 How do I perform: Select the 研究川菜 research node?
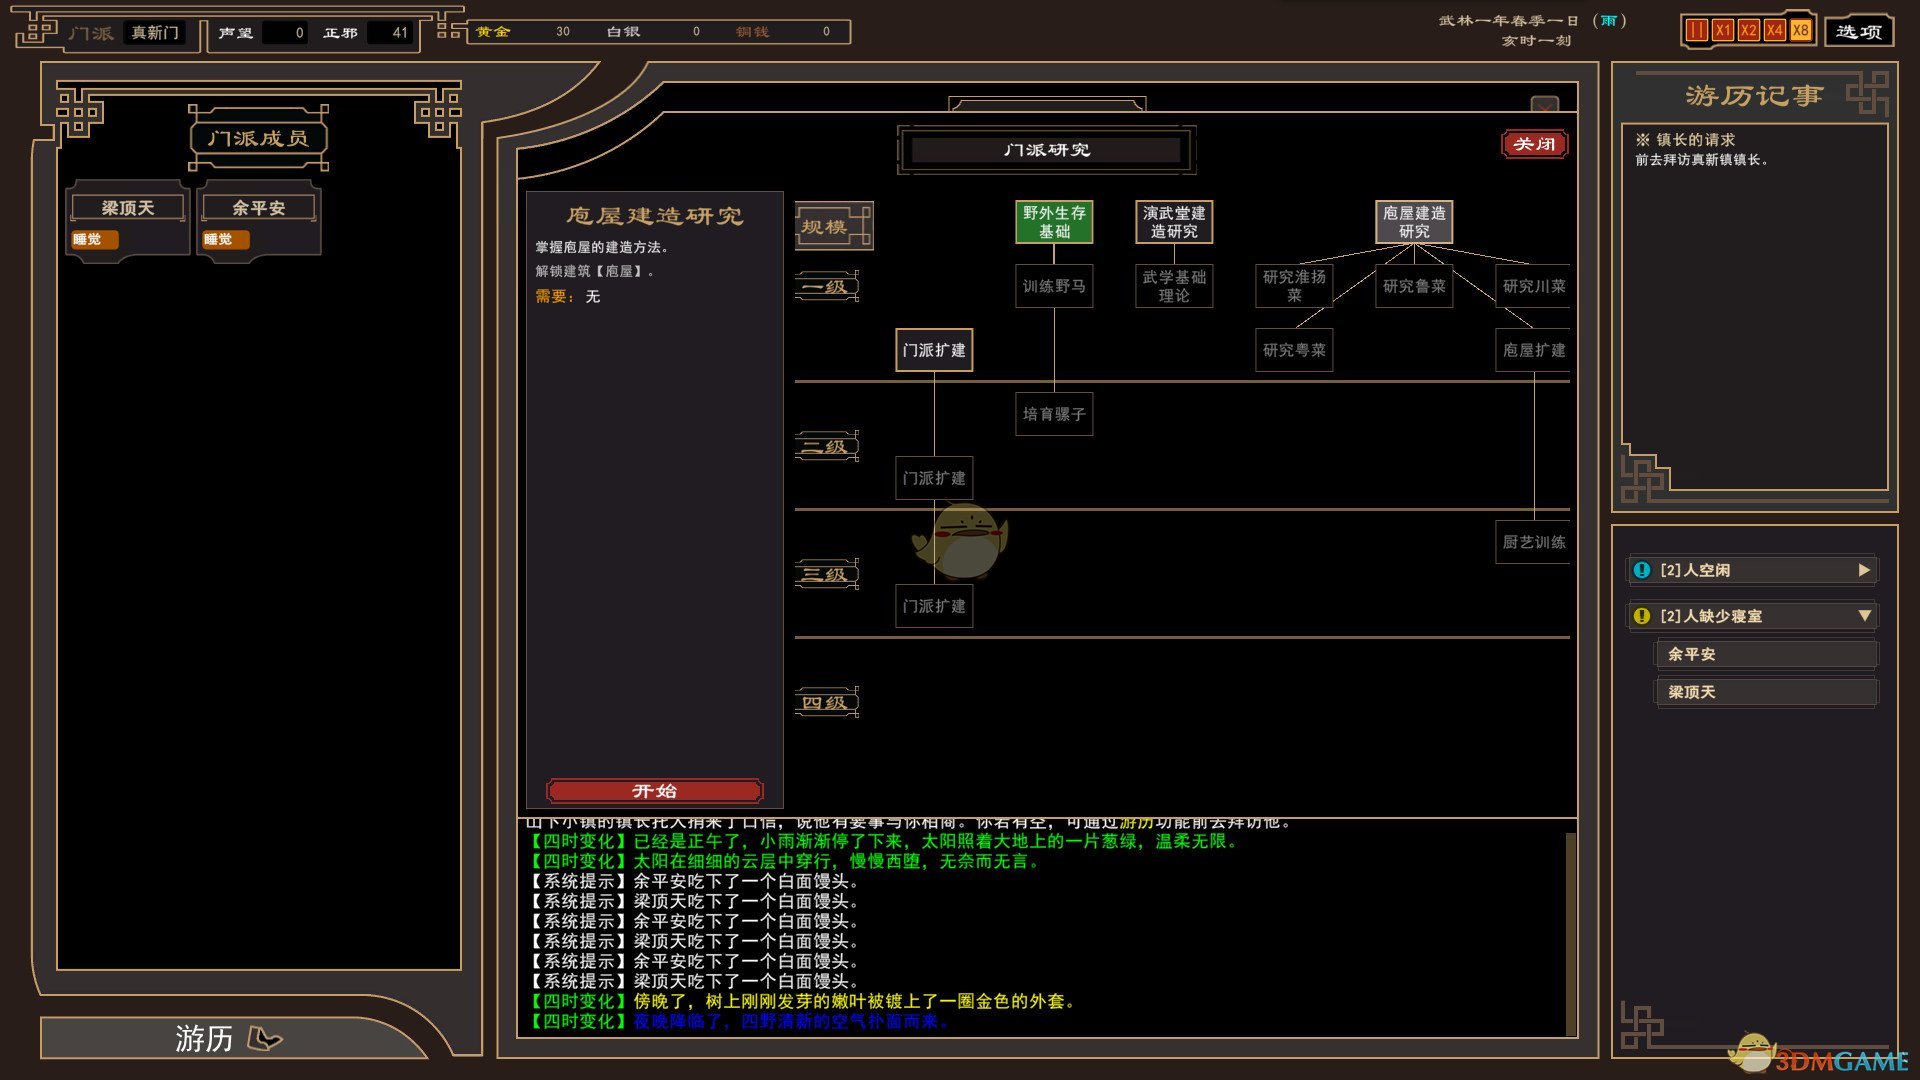coord(1533,286)
